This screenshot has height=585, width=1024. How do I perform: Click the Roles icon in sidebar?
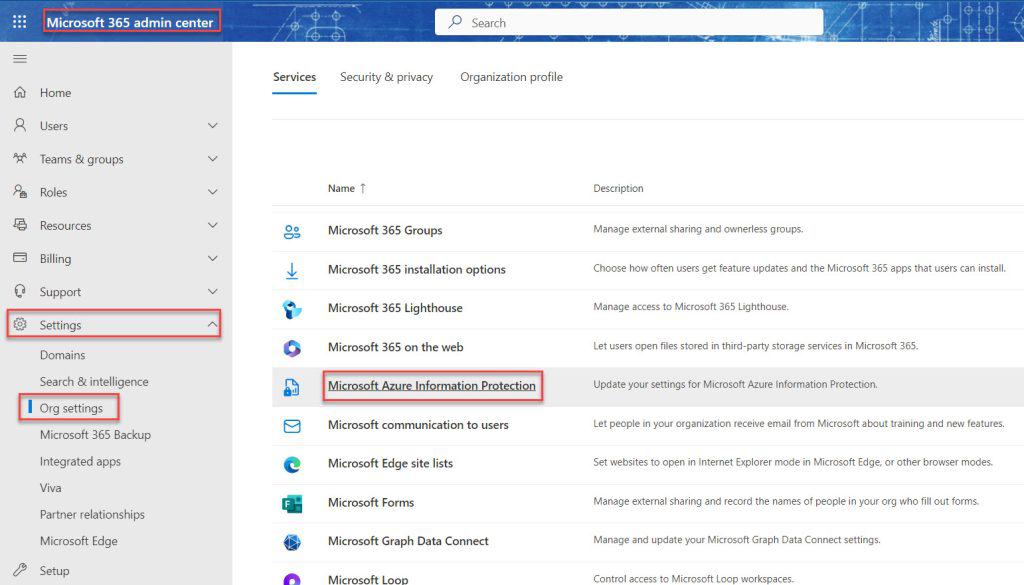point(20,192)
